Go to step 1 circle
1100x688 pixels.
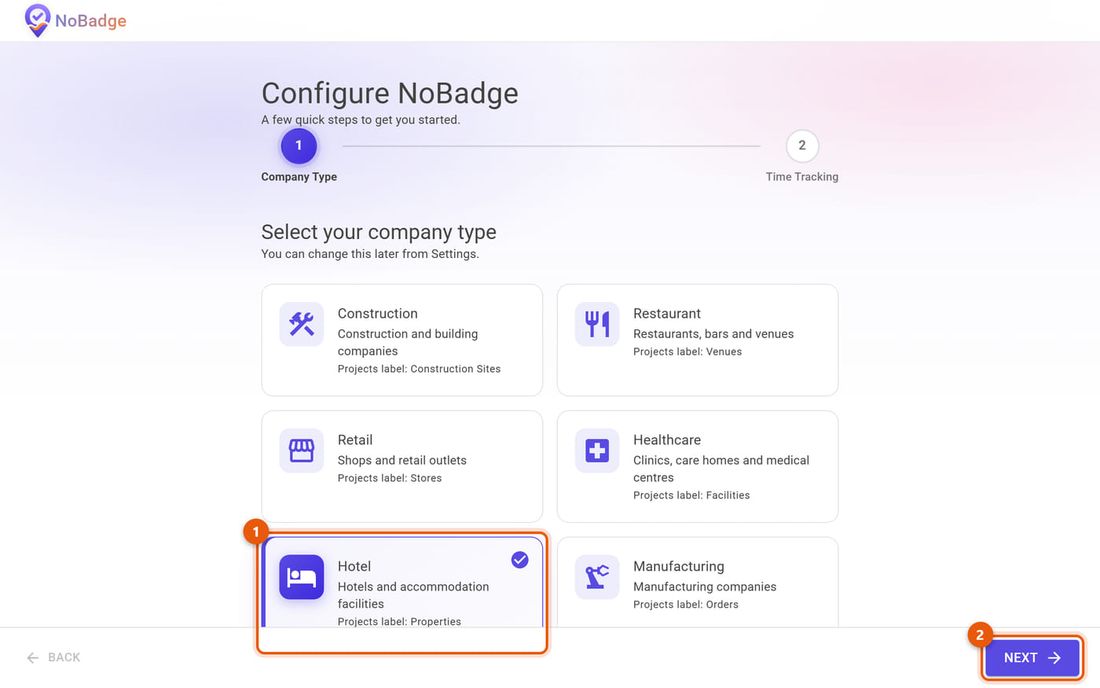pos(299,146)
